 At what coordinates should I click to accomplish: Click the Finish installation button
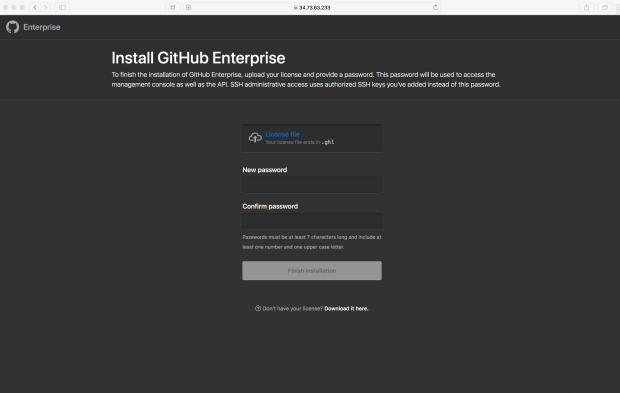click(312, 270)
